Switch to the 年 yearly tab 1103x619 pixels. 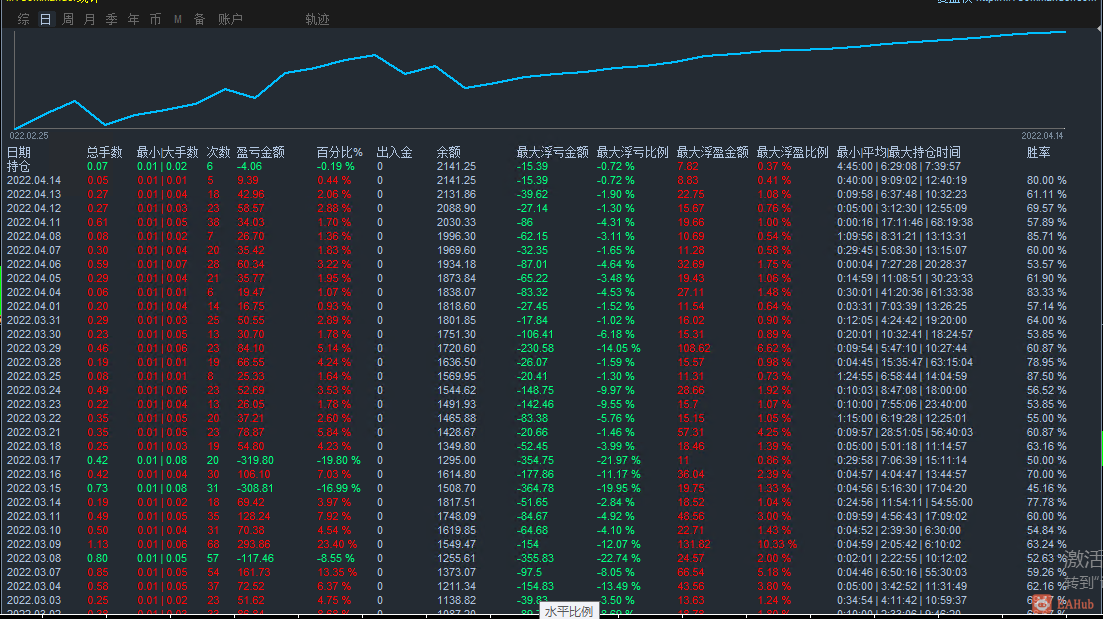[x=134, y=19]
